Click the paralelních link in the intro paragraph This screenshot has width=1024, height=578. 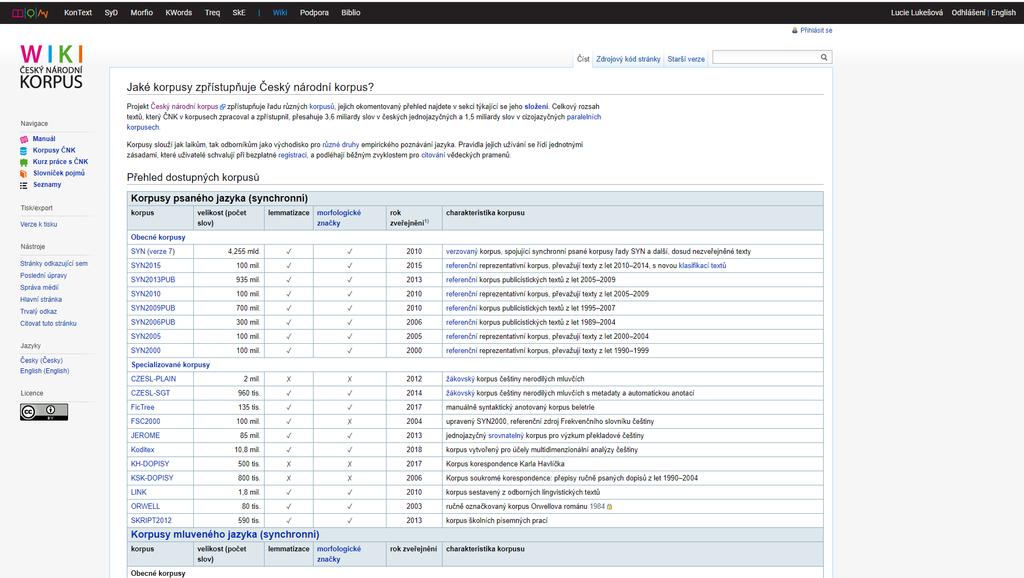pyautogui.click(x=584, y=117)
